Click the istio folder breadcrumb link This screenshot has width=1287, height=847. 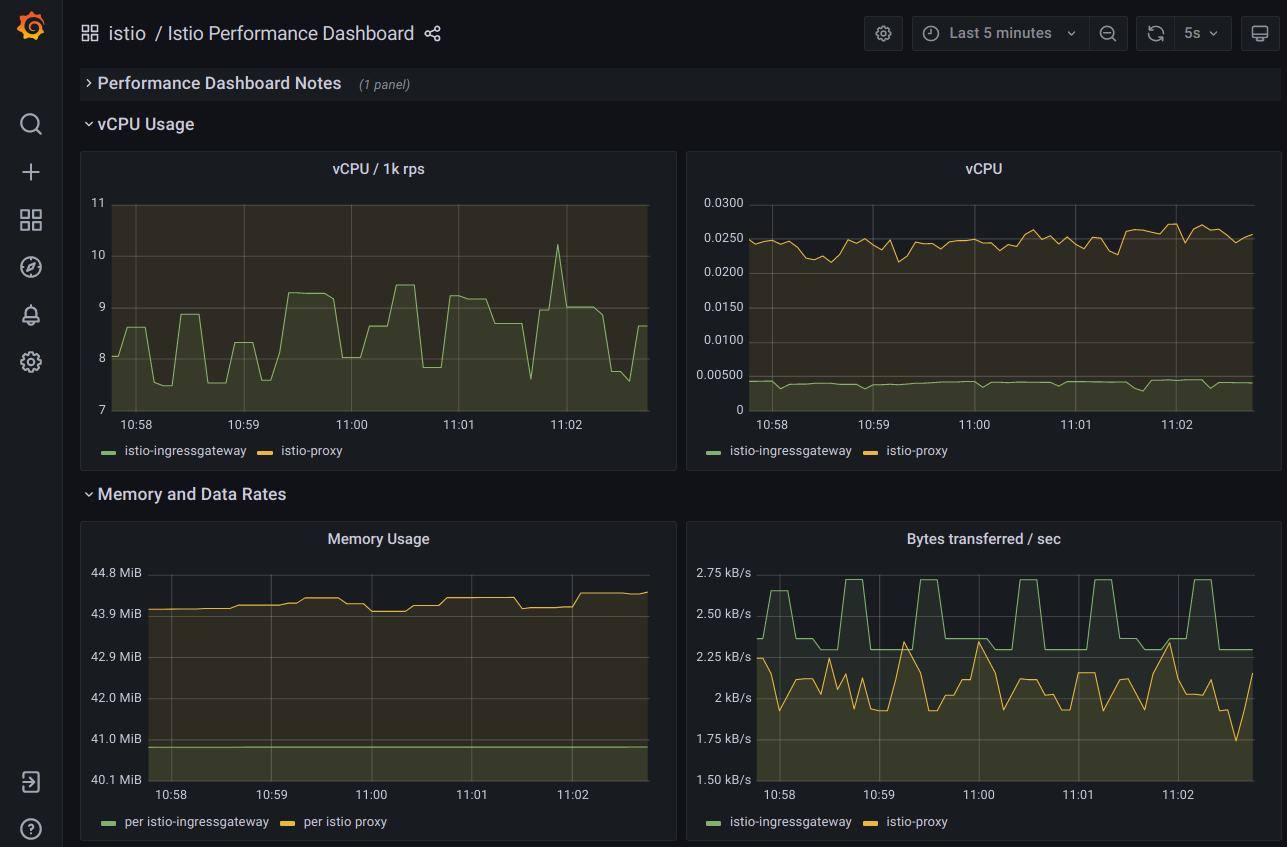click(x=127, y=33)
